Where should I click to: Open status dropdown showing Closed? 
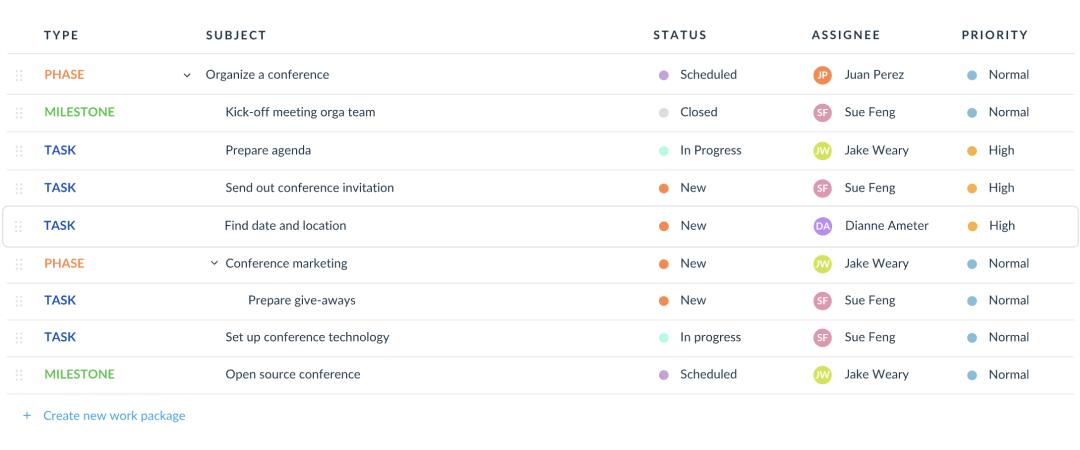[698, 113]
